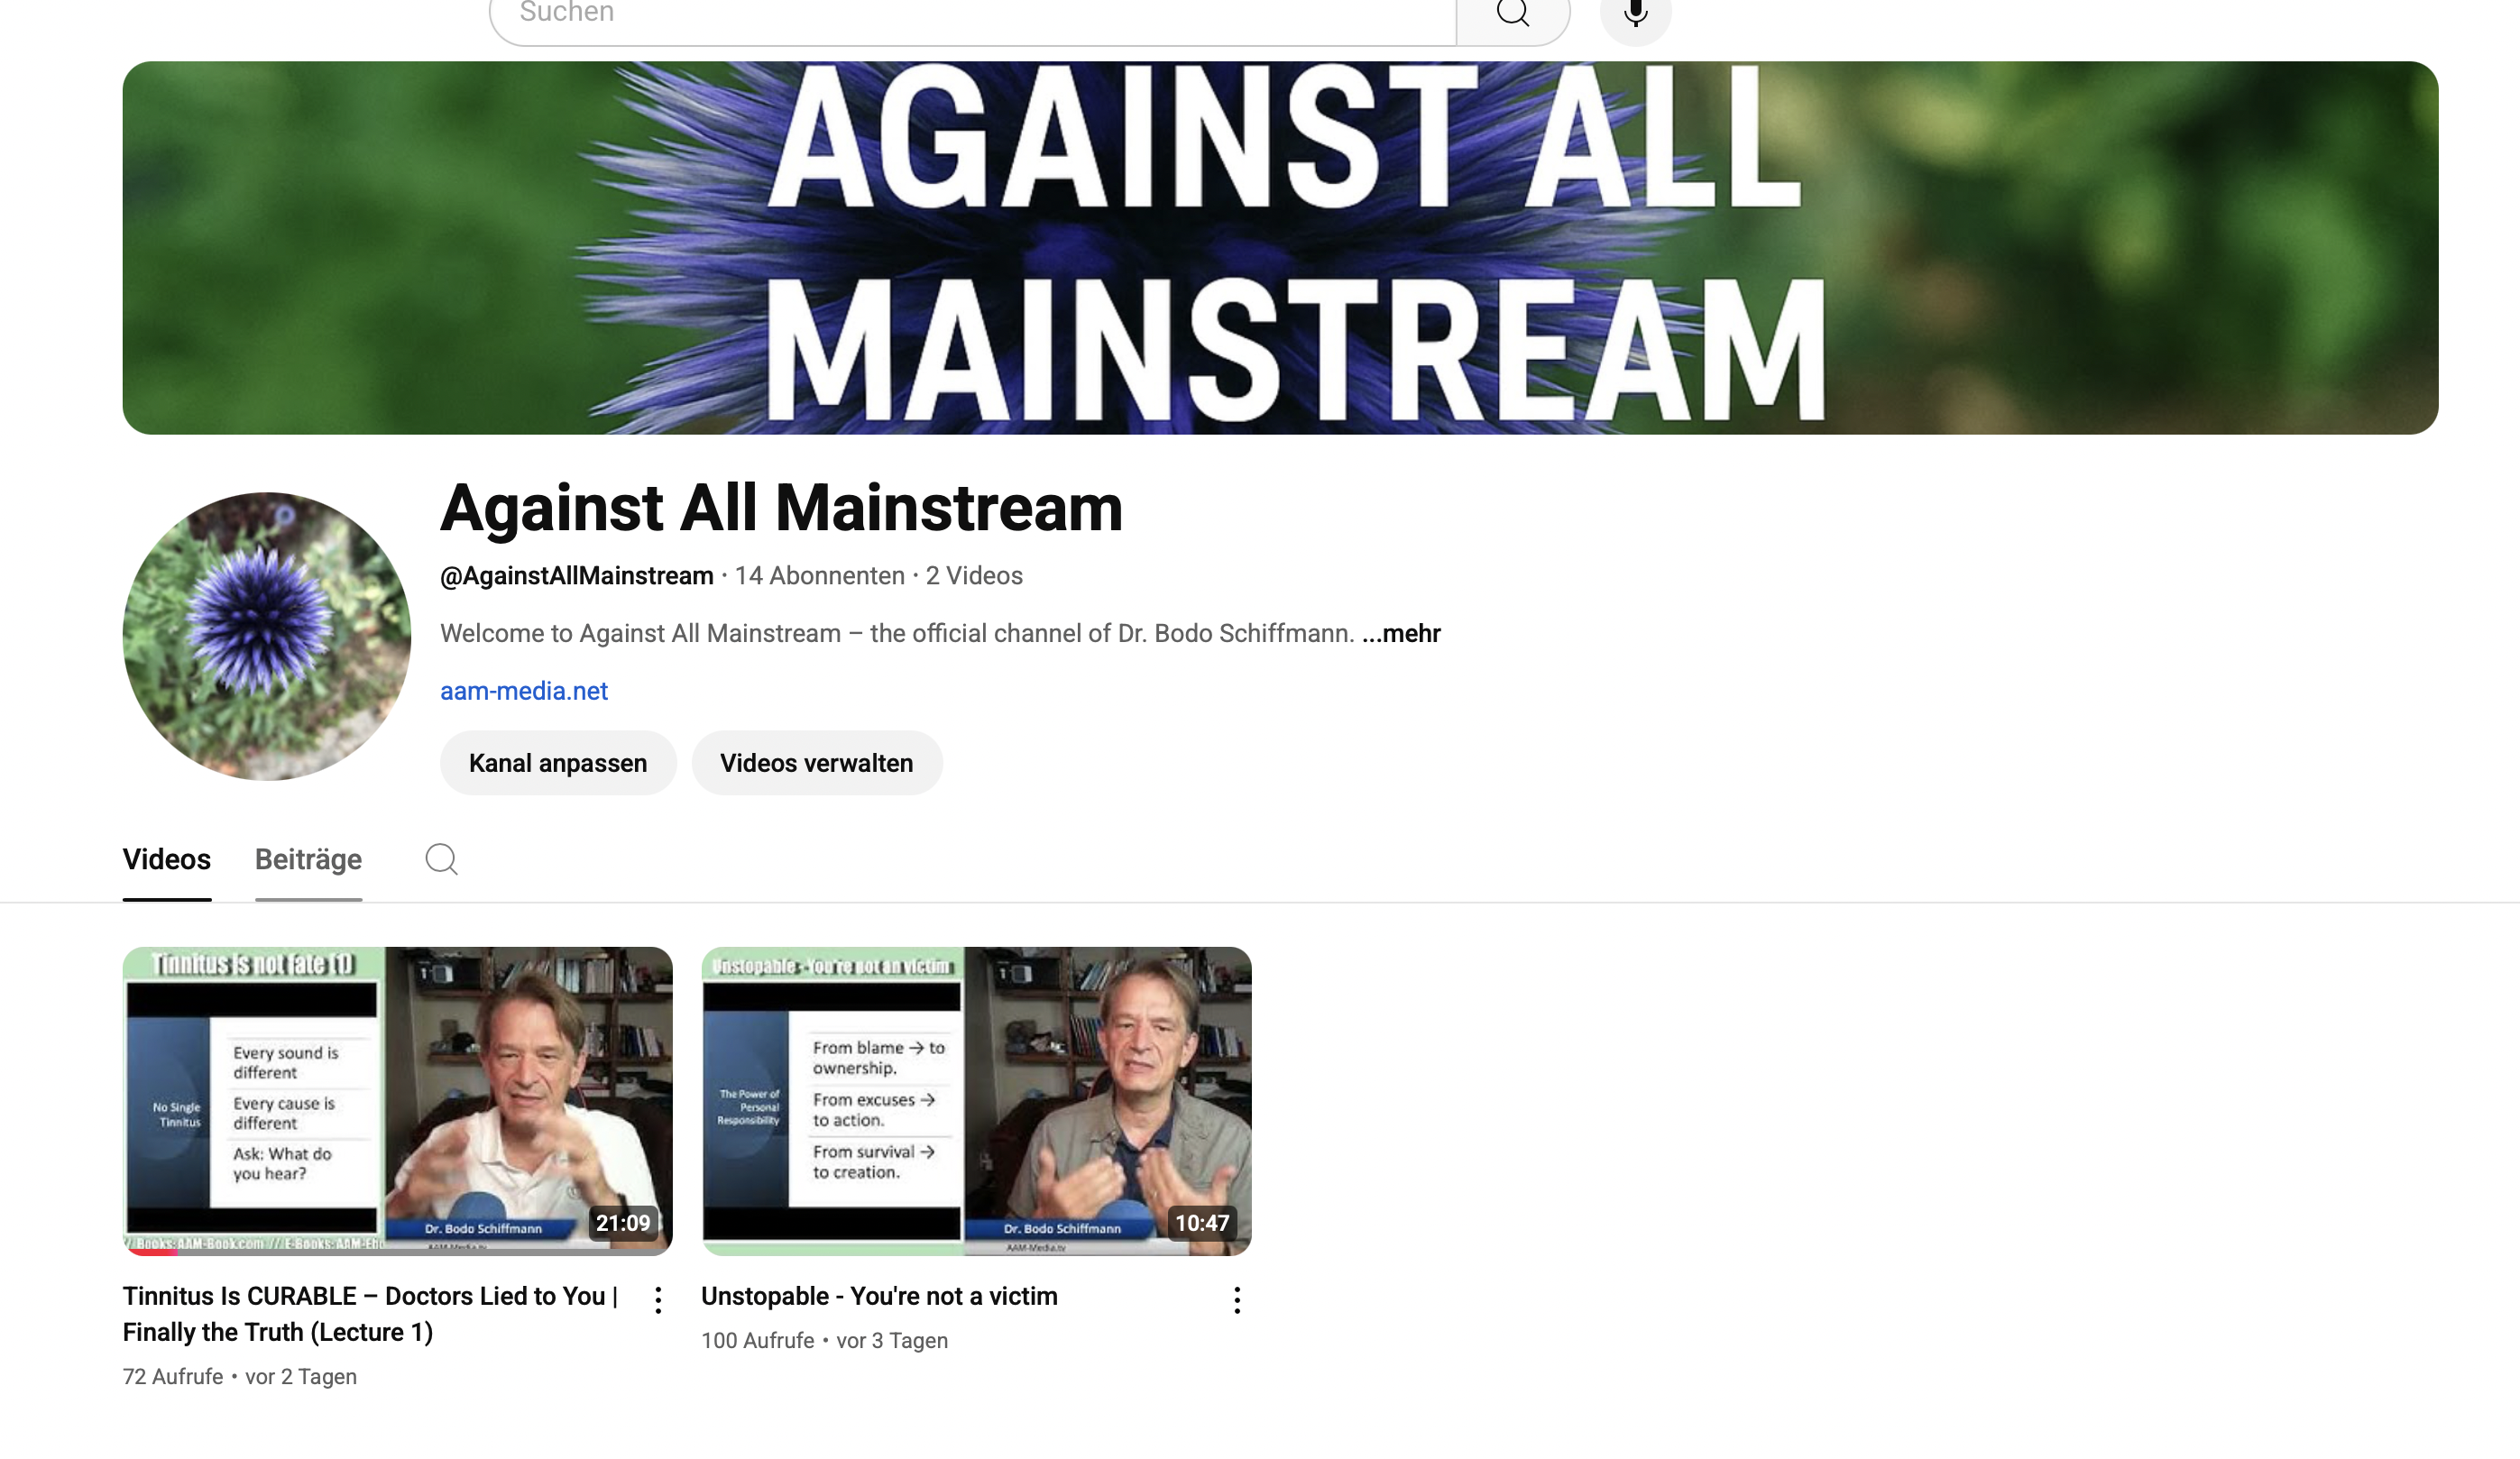Open Kanal anpassen
Viewport: 2520px width, 1459px height.
click(x=557, y=762)
